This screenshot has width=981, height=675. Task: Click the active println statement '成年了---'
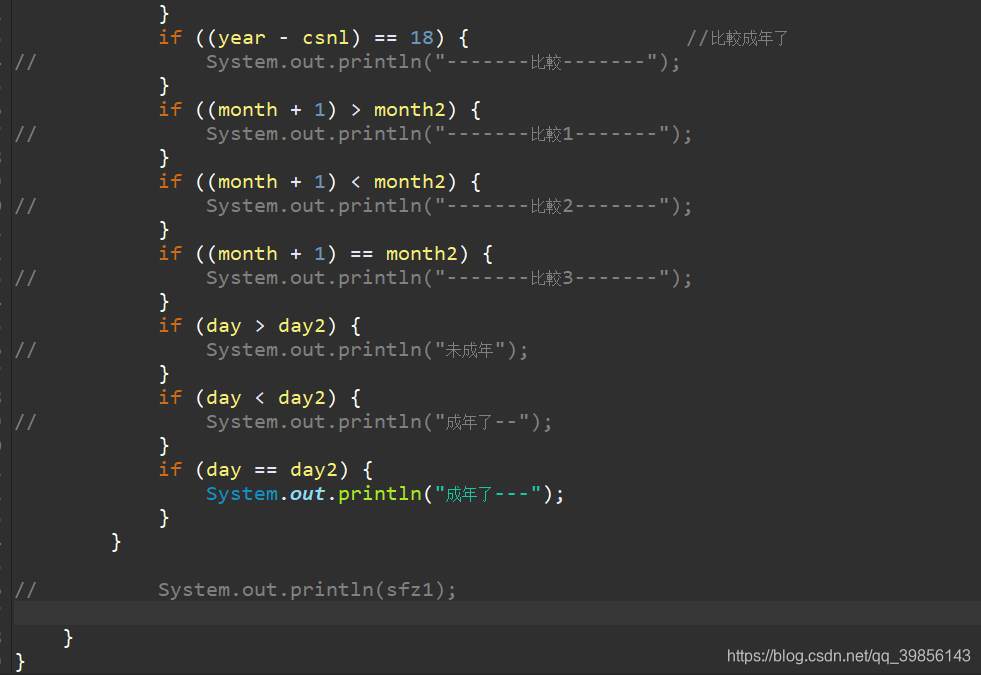coord(385,494)
